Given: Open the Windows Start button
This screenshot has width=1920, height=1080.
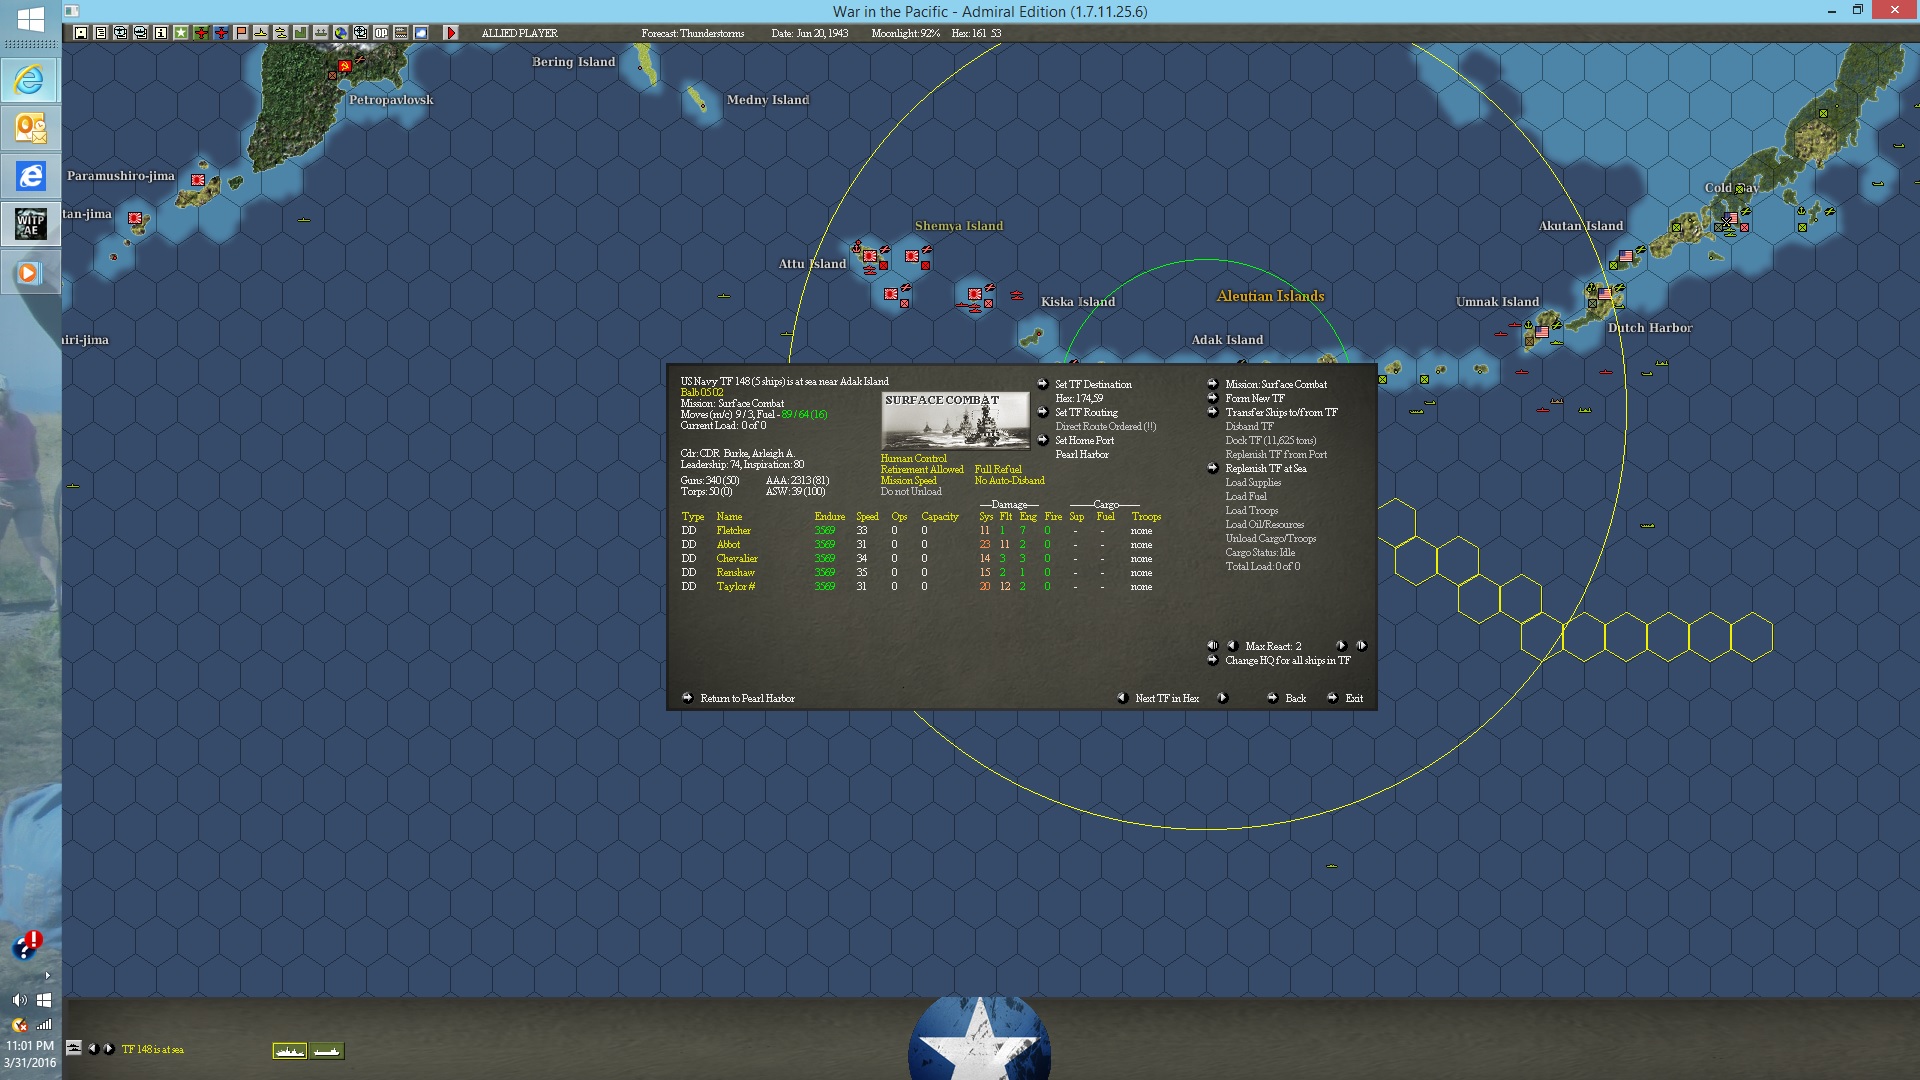Looking at the screenshot, I should 30,19.
